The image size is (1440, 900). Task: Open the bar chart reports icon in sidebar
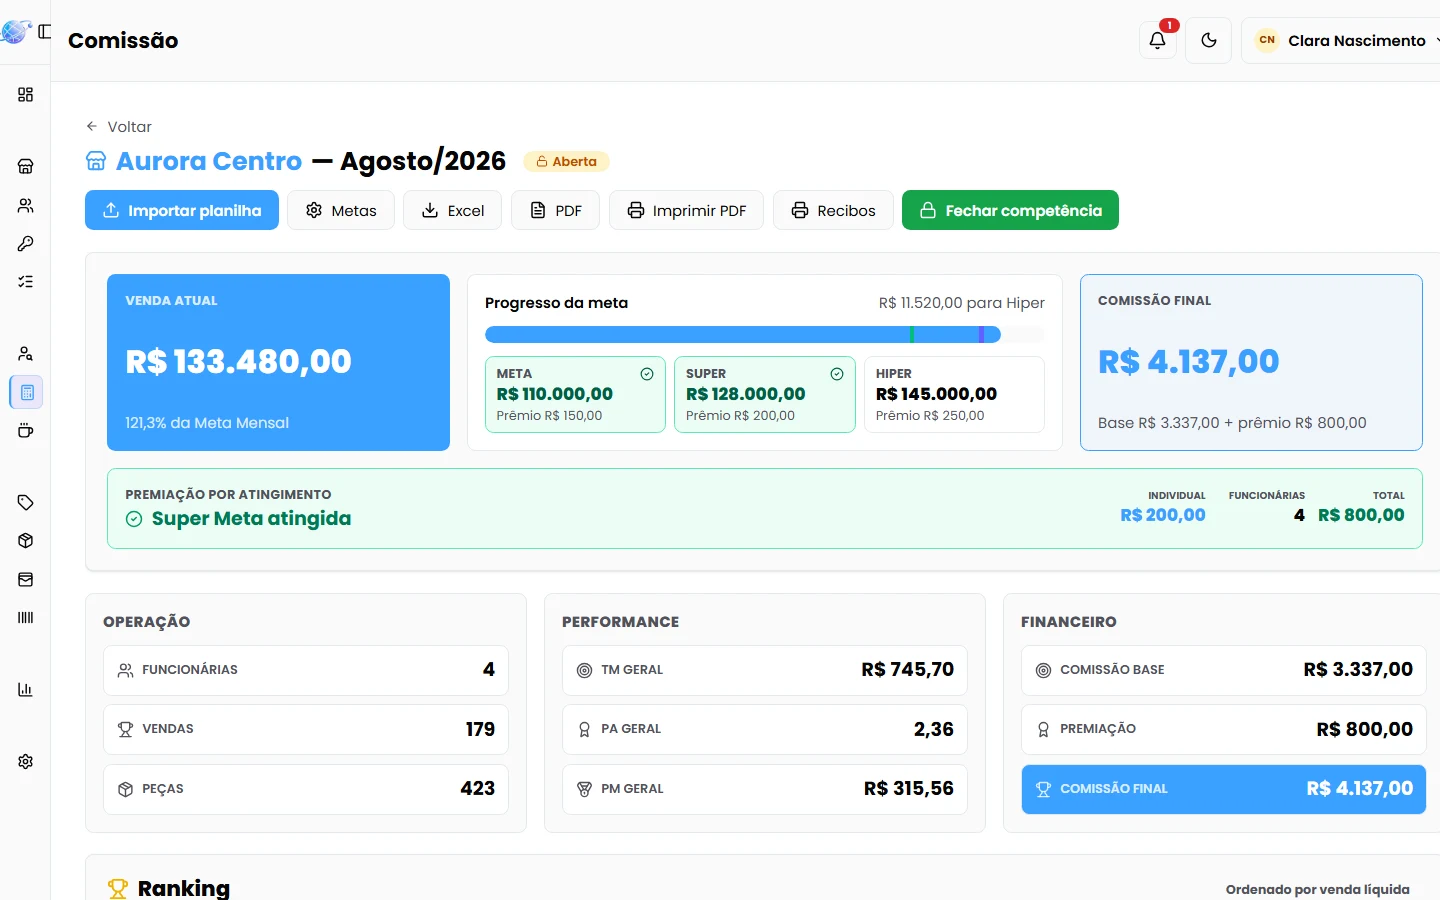[x=26, y=689]
